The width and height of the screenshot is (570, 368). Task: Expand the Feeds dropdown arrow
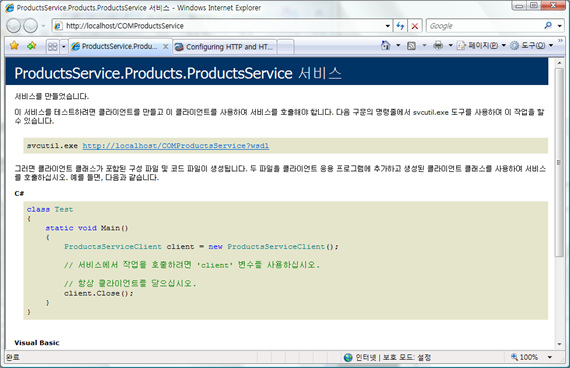424,45
